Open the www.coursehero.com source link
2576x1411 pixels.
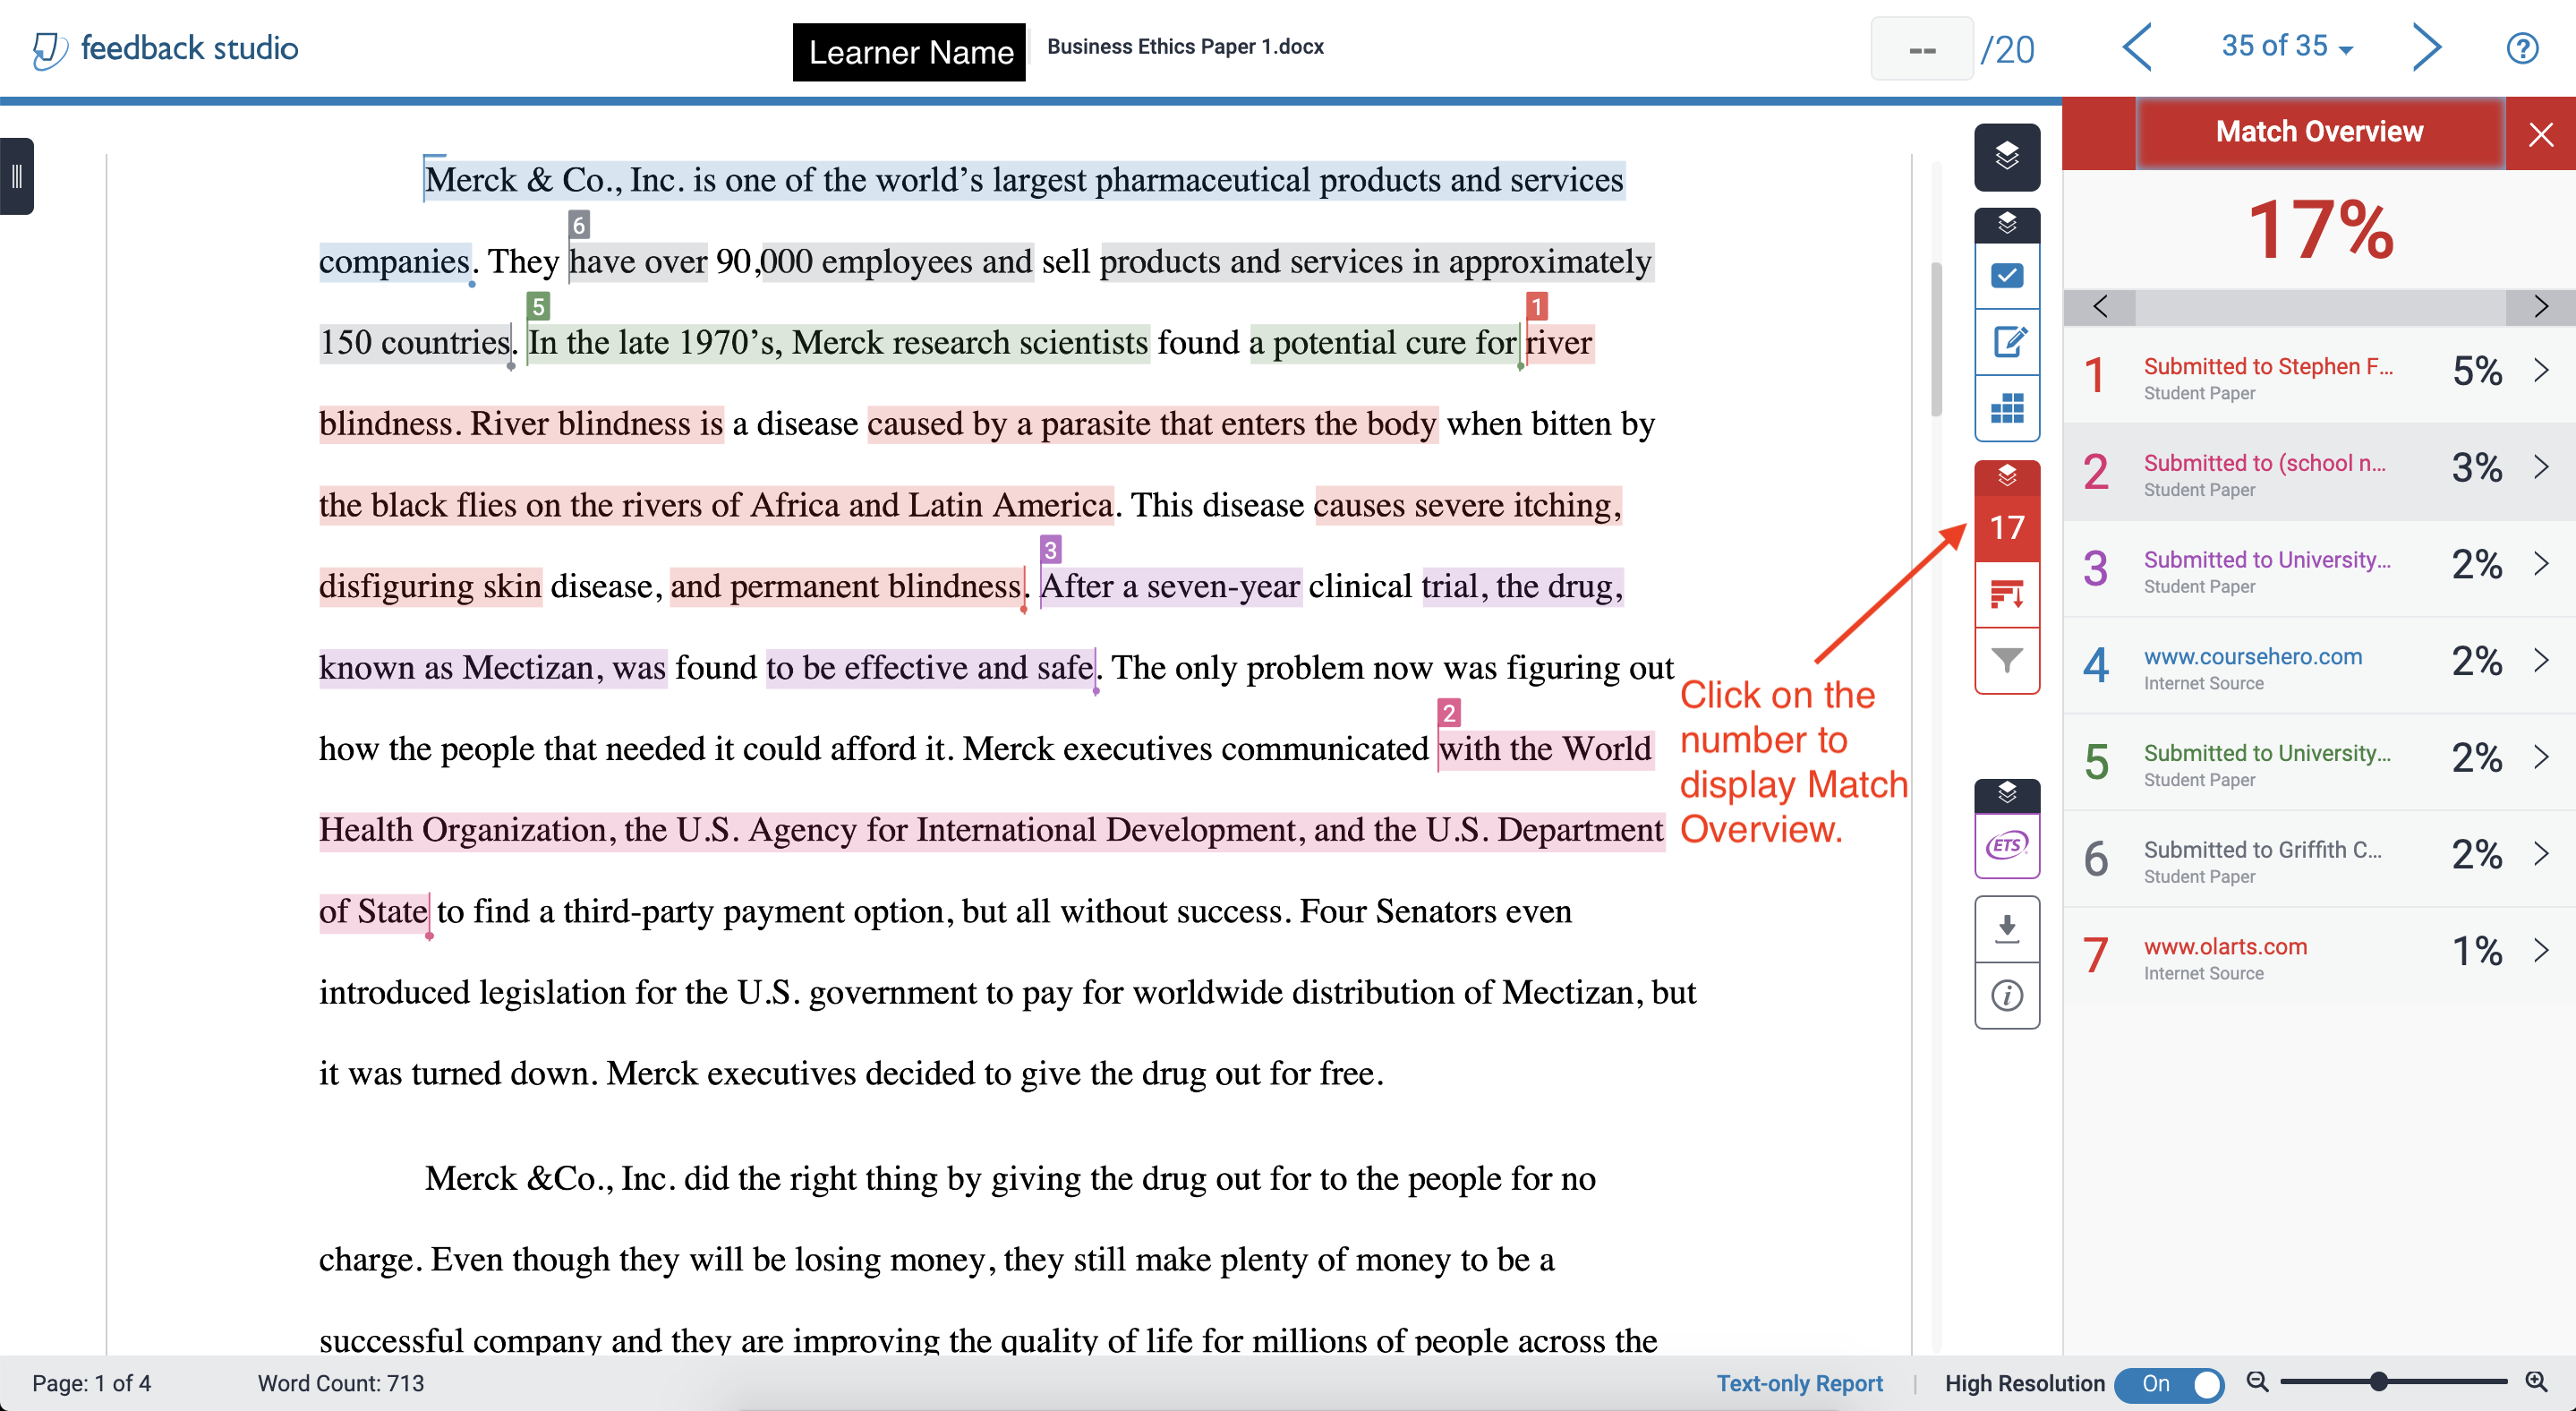(2252, 656)
